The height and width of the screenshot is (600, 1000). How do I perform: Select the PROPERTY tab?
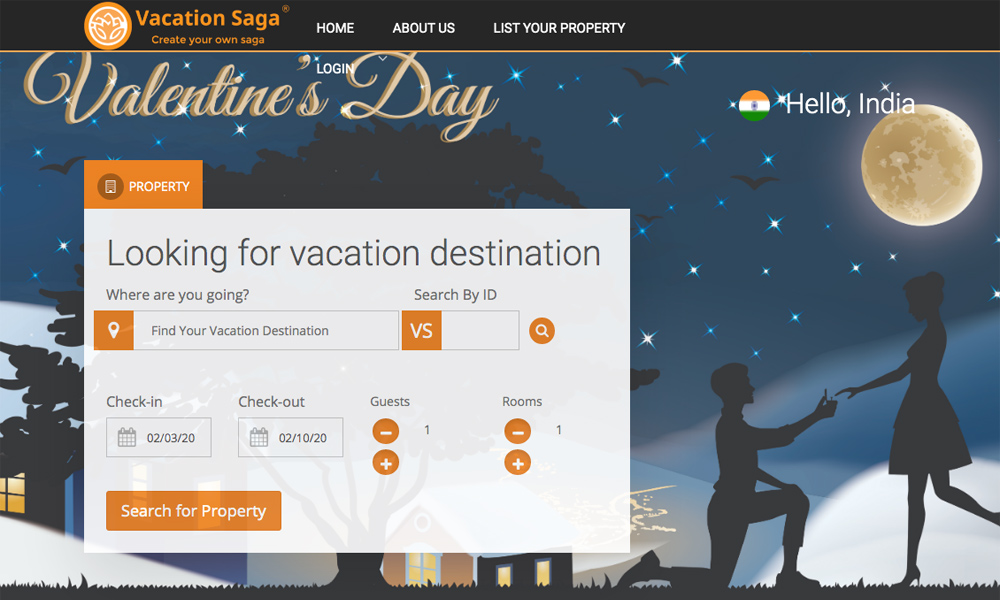[x=143, y=186]
